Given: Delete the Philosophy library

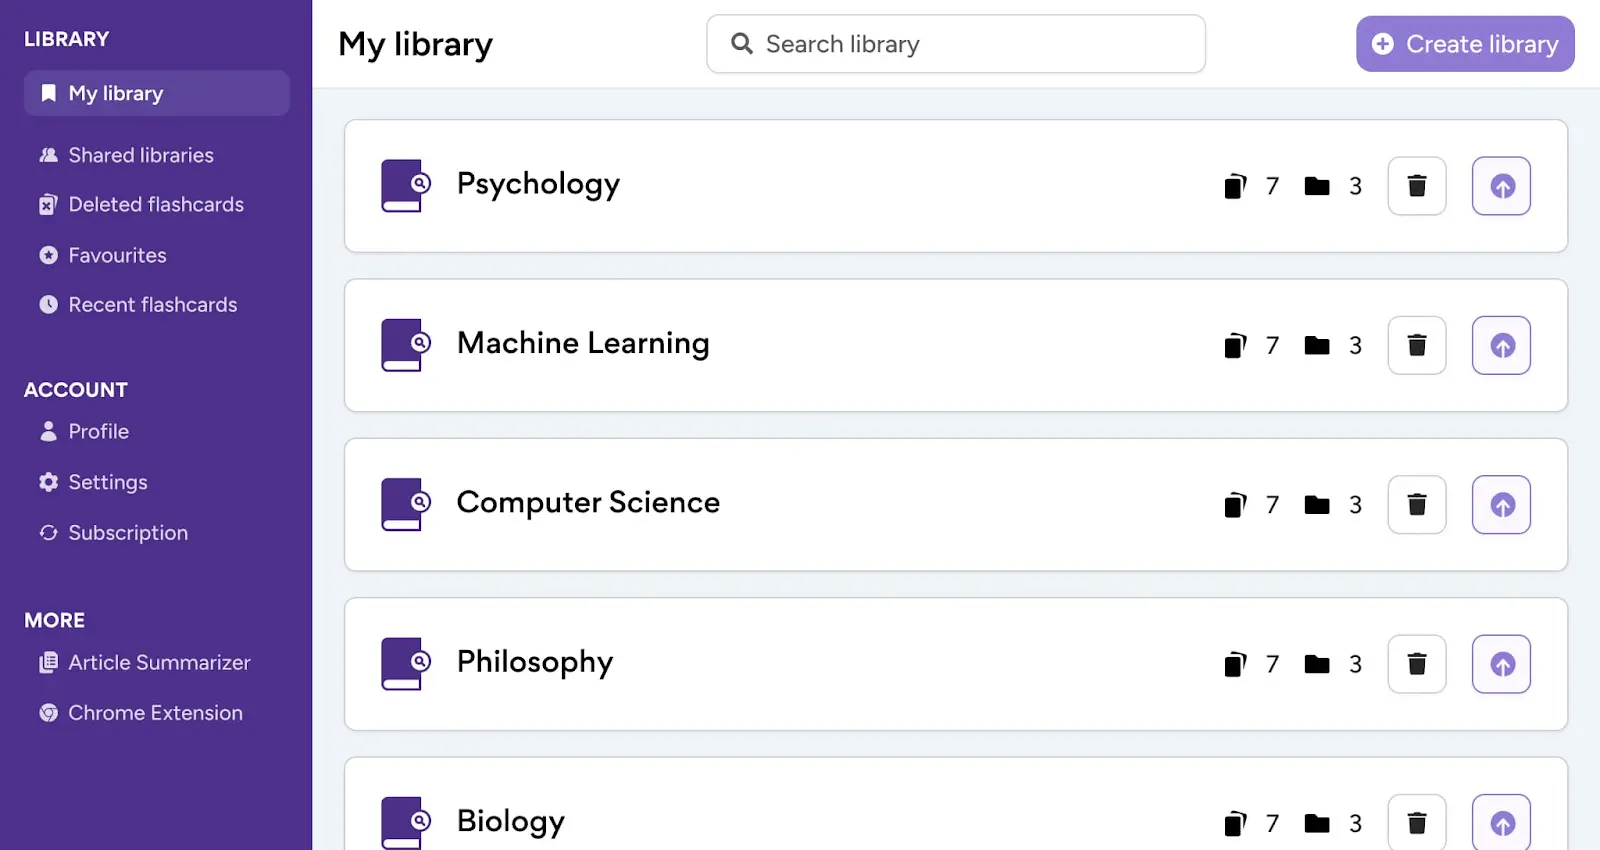Looking at the screenshot, I should pos(1416,663).
